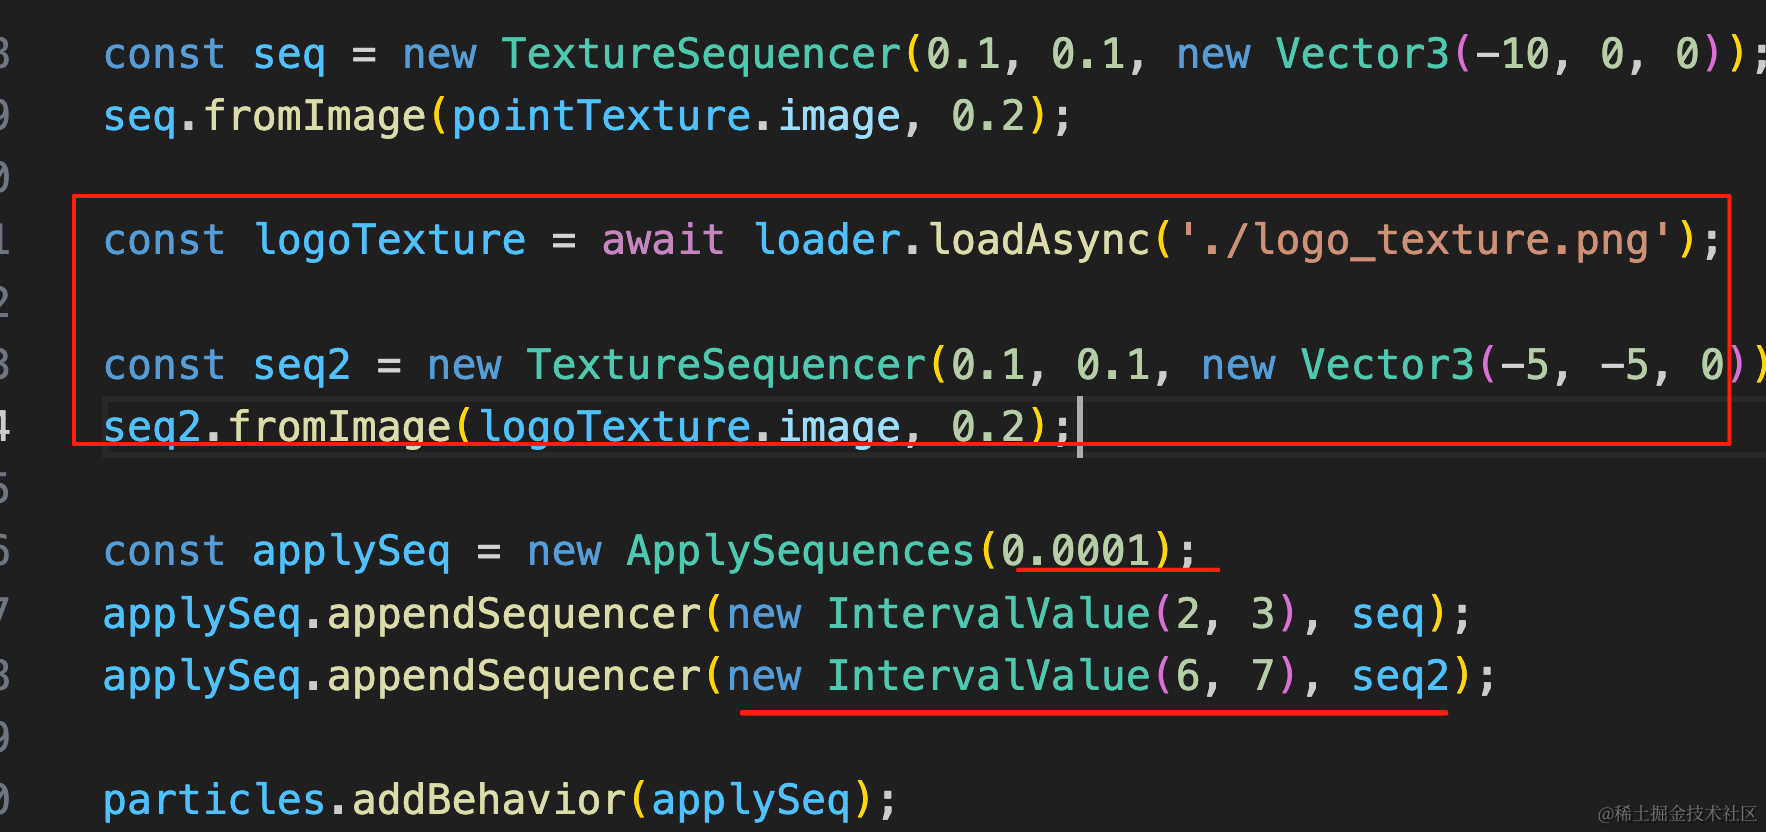
Task: Click the -10 value in the first Vector3
Action: [x=1513, y=54]
